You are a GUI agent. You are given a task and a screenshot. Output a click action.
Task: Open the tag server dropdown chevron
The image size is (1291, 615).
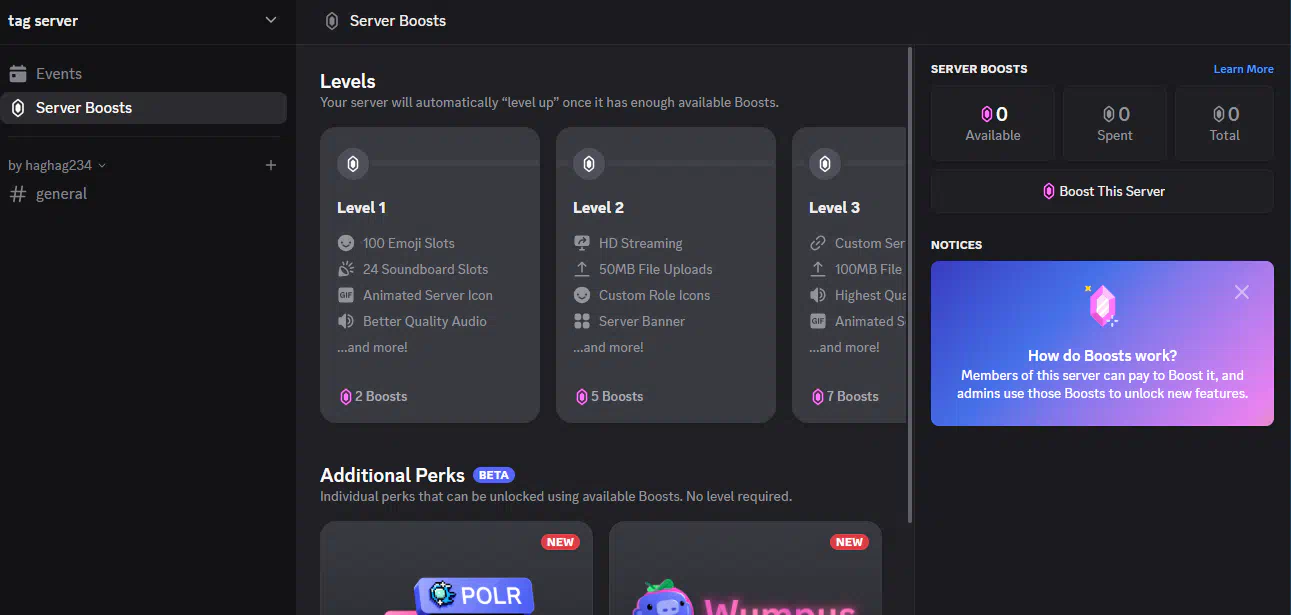270,20
